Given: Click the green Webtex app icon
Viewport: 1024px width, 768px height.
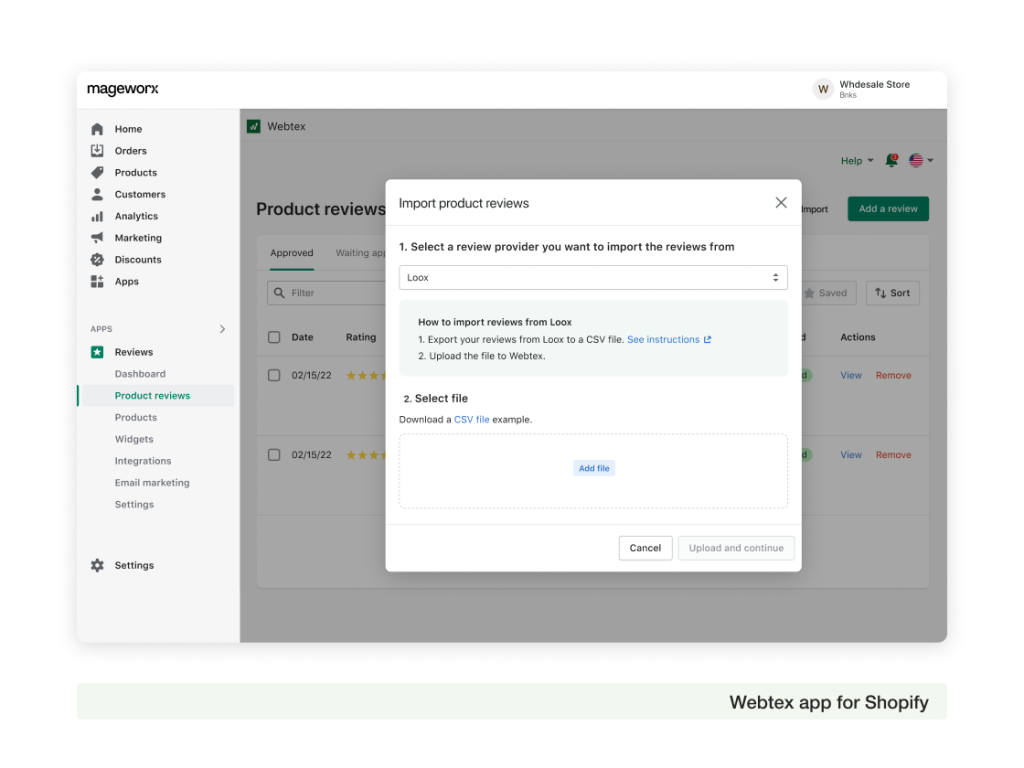Looking at the screenshot, I should pos(253,126).
